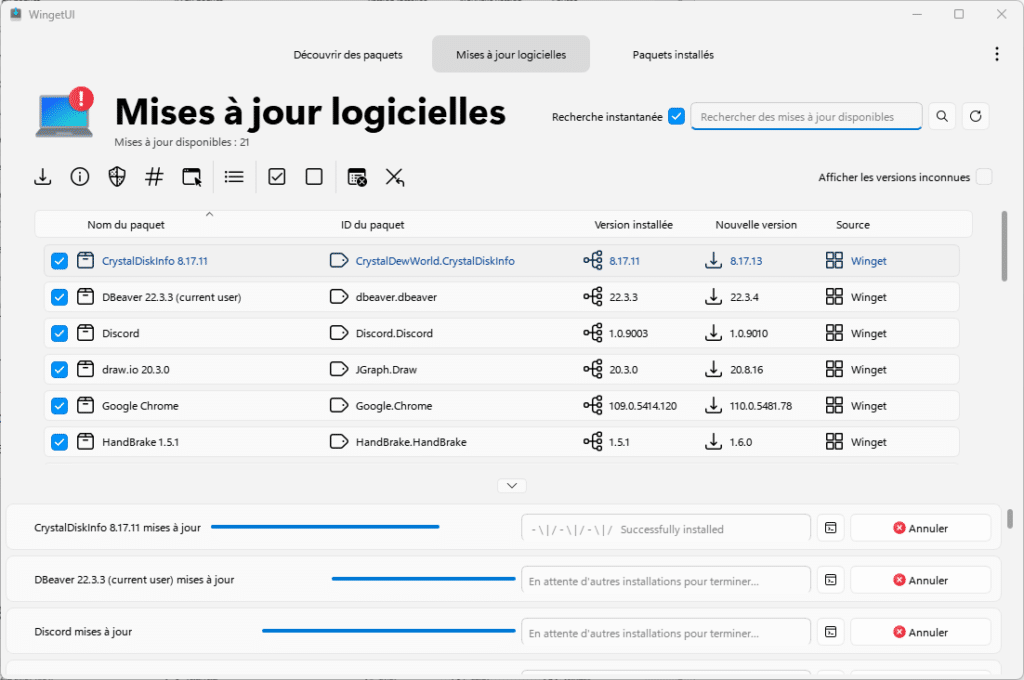The width and height of the screenshot is (1024, 680).
Task: Uncheck the DBeaver 22.3.3 package checkbox
Action: (x=59, y=297)
